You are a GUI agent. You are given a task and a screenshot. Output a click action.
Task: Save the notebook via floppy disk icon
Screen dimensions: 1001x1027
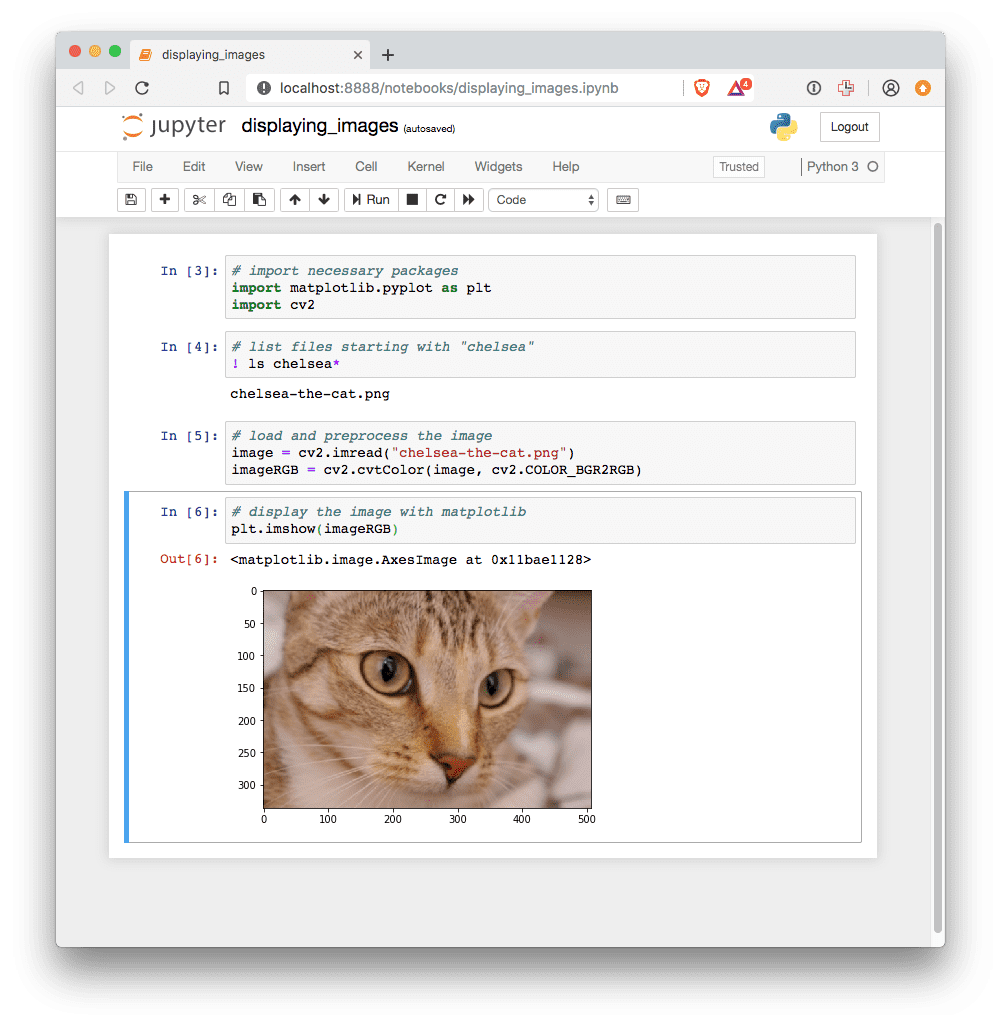point(131,200)
